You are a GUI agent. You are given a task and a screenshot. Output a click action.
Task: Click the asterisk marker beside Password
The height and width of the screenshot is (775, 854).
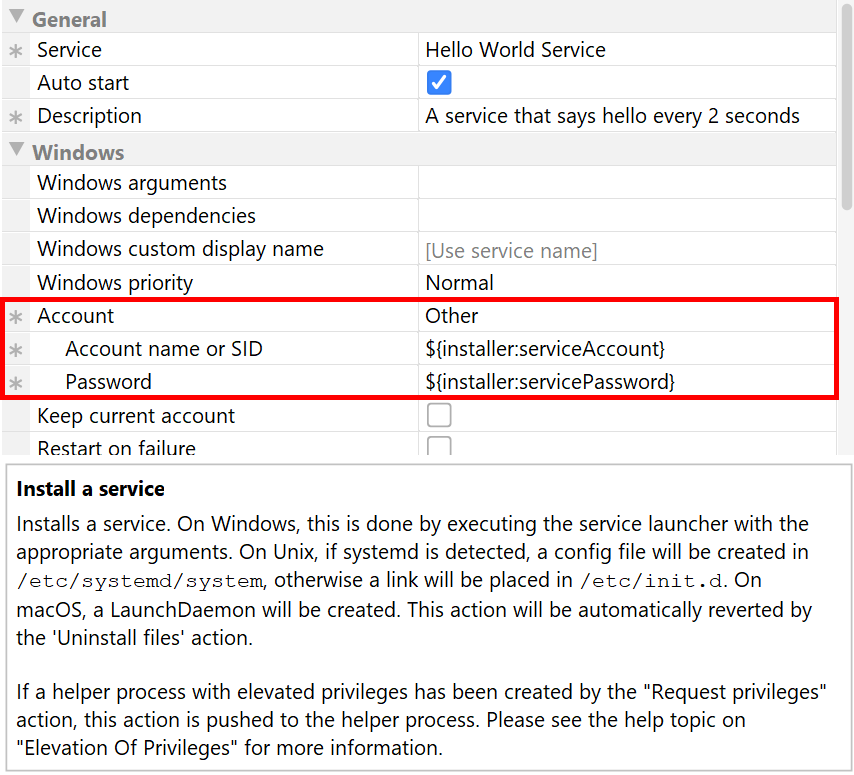[x=15, y=383]
